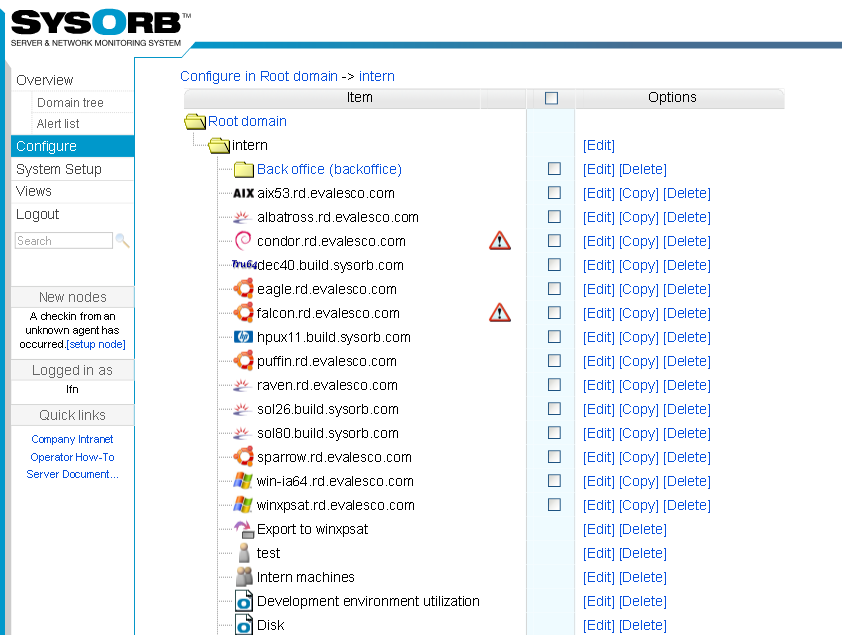Click the single user icon beside test

pyautogui.click(x=244, y=553)
